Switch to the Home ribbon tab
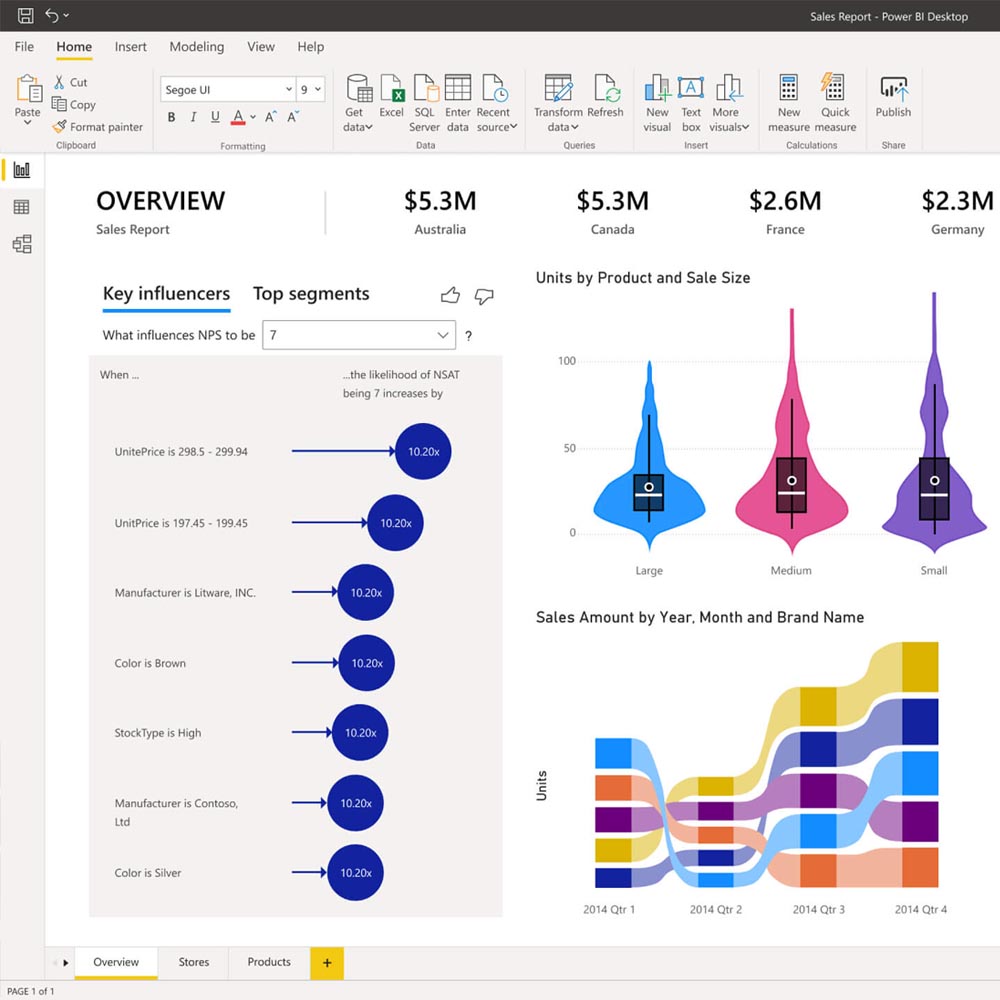The width and height of the screenshot is (1000, 1000). point(74,47)
